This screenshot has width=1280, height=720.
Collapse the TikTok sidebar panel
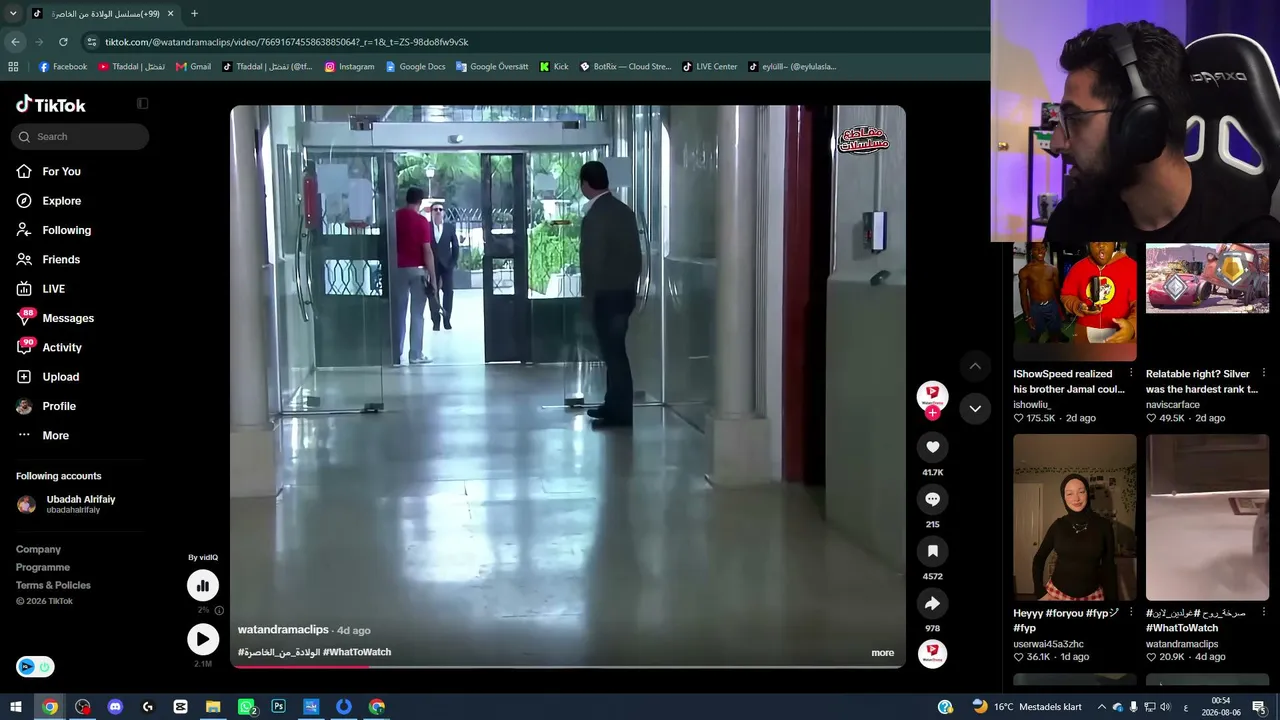pyautogui.click(x=142, y=104)
